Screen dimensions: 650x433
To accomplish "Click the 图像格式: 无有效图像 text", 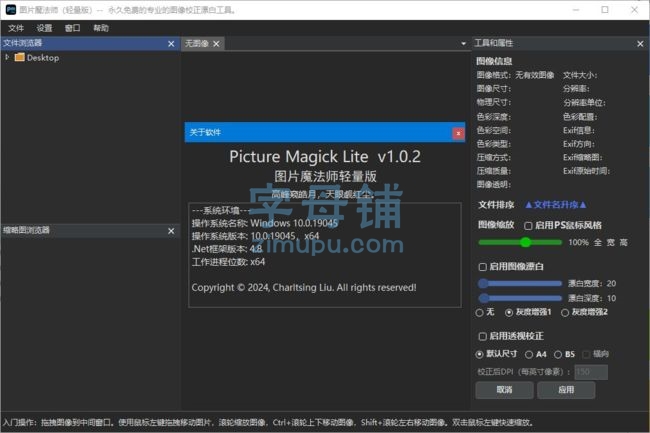I will click(515, 75).
